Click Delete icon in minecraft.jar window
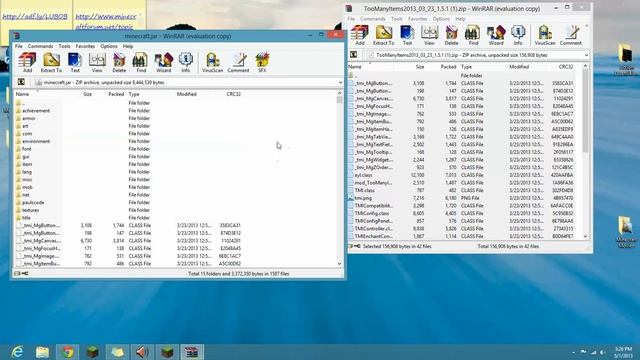Image resolution: width=640 pixels, height=360 pixels. click(119, 62)
